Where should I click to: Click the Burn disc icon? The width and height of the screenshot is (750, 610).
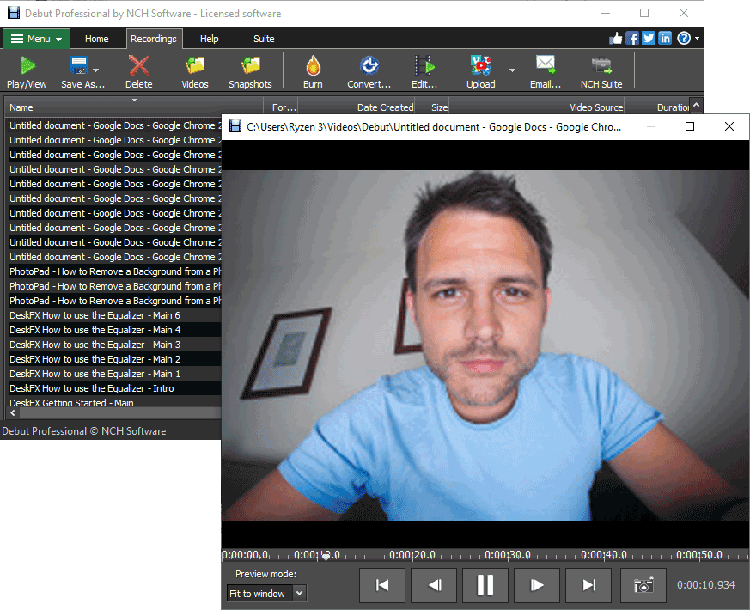pos(313,72)
